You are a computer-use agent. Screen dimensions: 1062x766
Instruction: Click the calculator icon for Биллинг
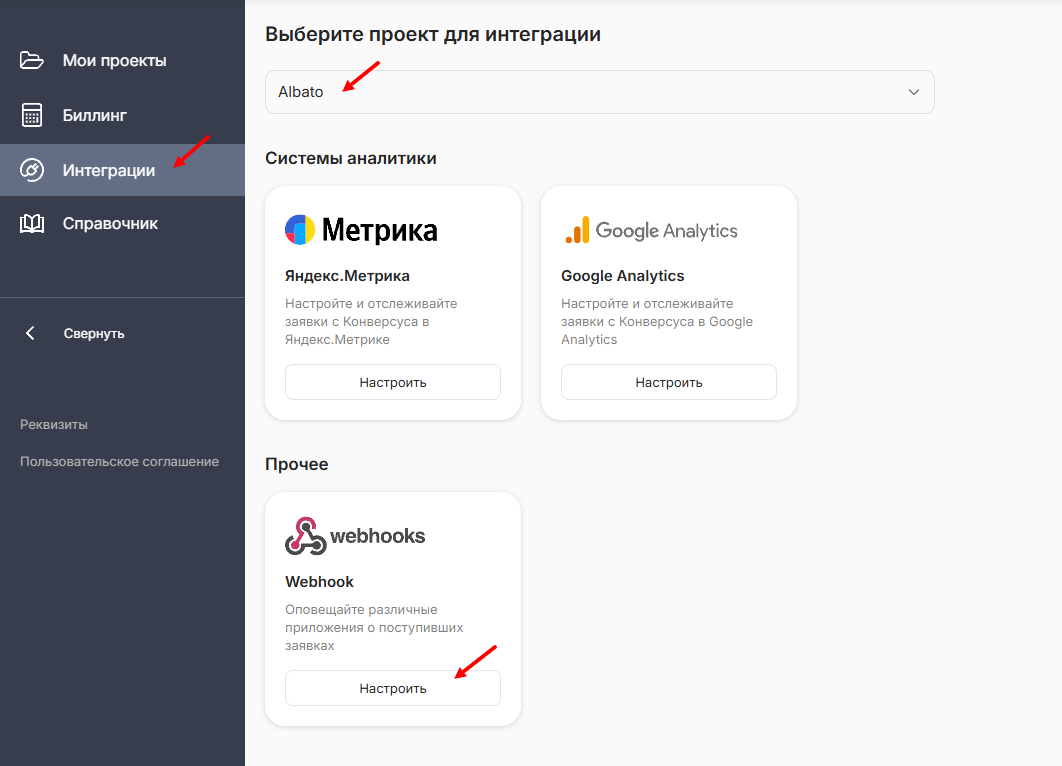tap(32, 115)
